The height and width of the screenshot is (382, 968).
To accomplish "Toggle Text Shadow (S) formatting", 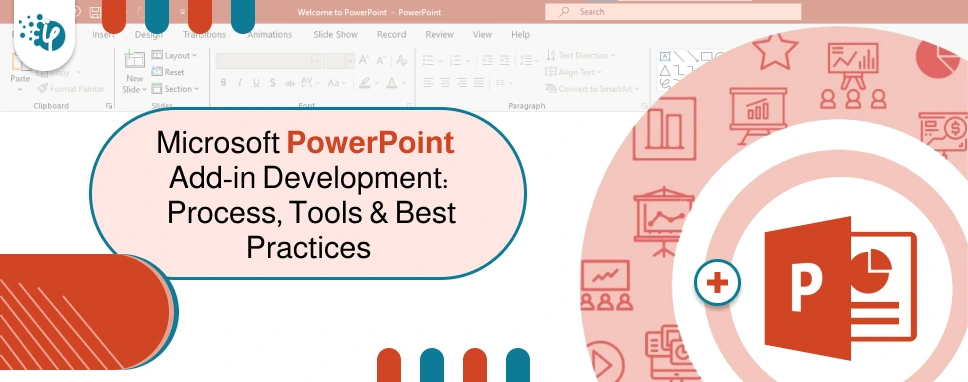I will point(272,83).
